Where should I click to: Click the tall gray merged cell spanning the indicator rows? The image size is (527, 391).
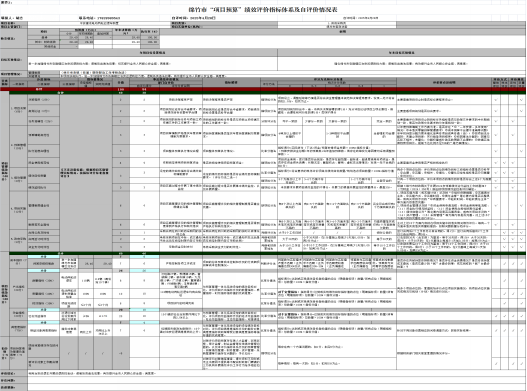[x=86, y=173]
